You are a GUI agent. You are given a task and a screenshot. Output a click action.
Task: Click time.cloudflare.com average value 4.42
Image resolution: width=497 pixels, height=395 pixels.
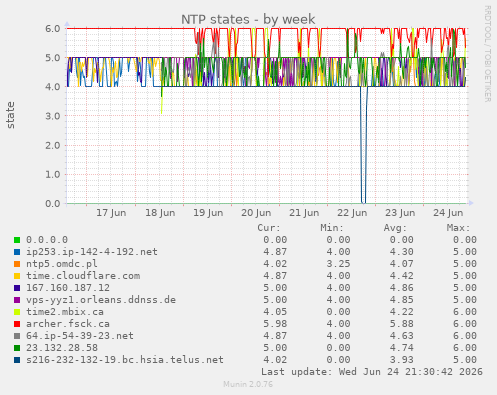[402, 276]
